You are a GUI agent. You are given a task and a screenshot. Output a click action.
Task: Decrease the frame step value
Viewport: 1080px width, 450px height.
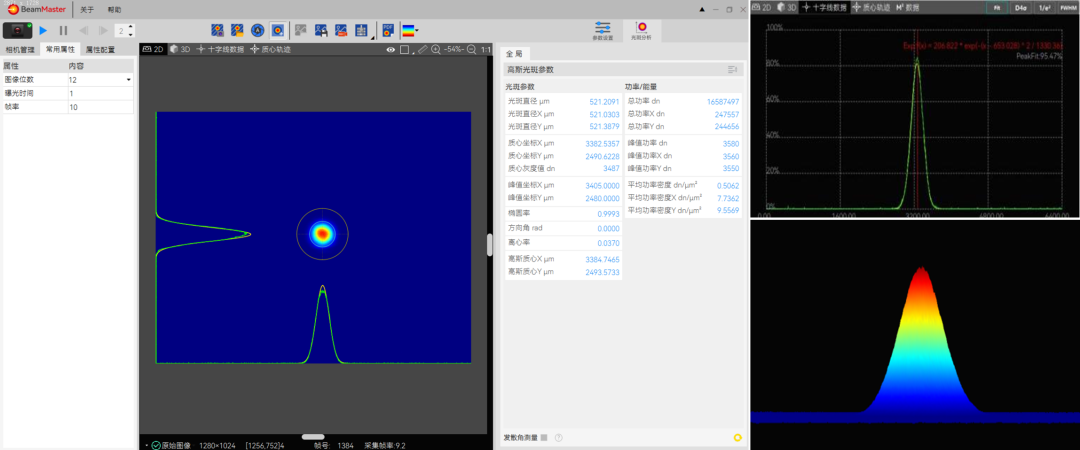click(x=131, y=34)
